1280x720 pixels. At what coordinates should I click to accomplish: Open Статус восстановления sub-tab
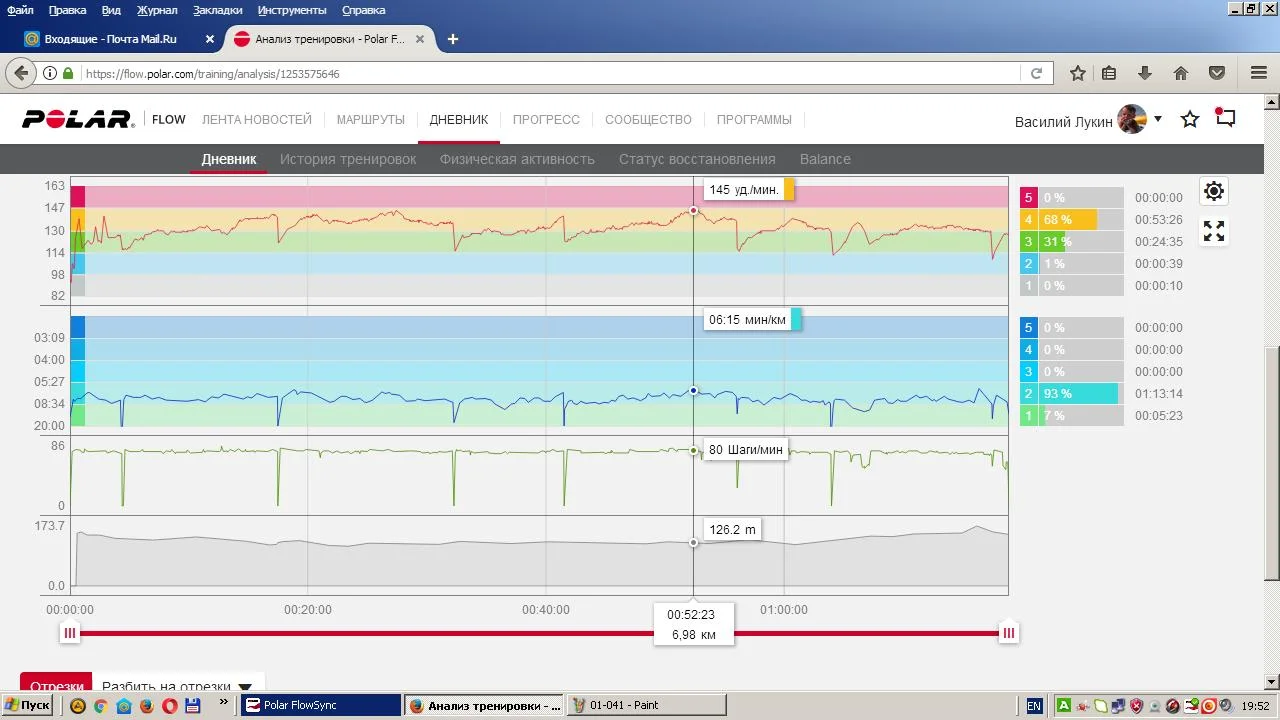click(697, 159)
